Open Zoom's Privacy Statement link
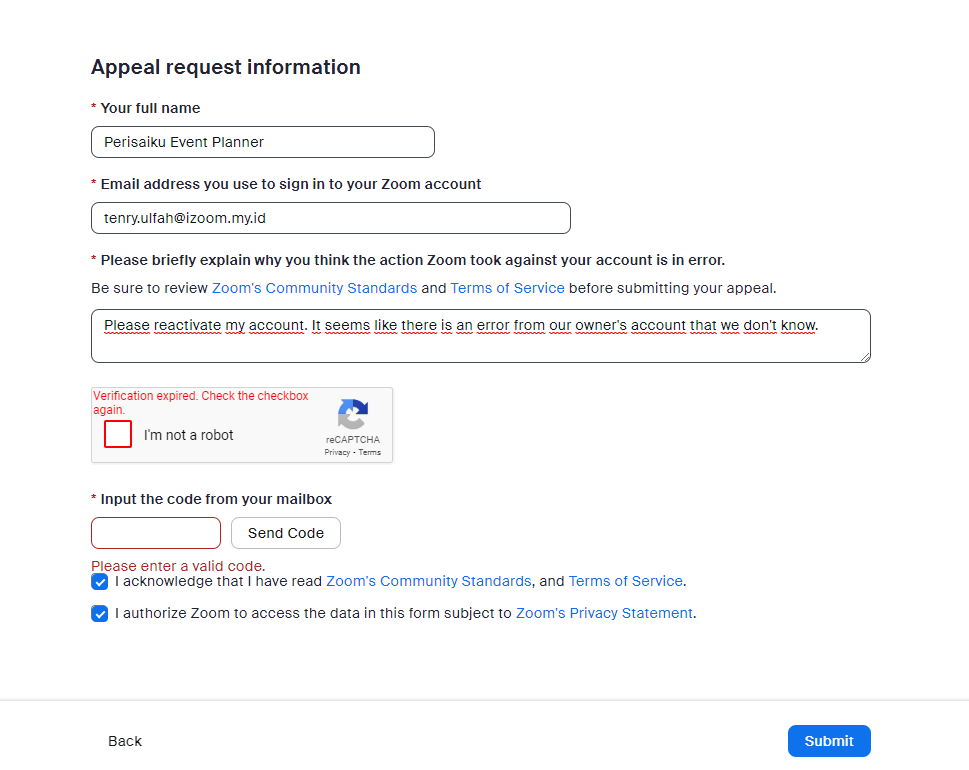The height and width of the screenshot is (770, 969). click(x=604, y=614)
